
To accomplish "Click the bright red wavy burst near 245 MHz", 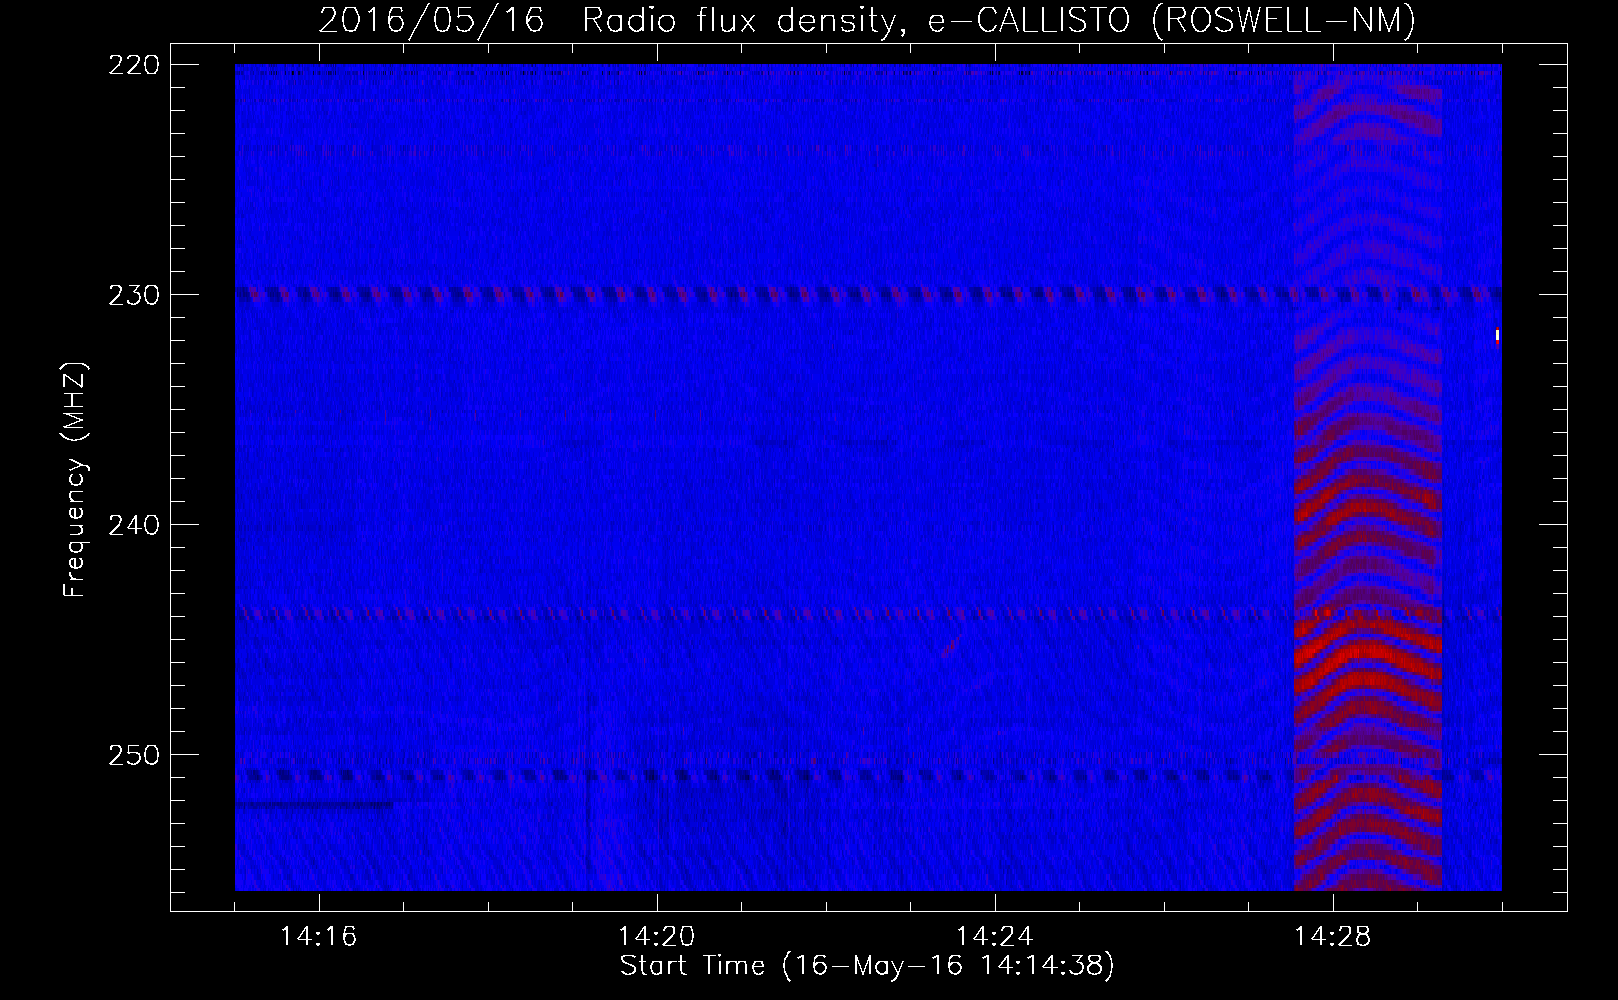I will 1367,655.
